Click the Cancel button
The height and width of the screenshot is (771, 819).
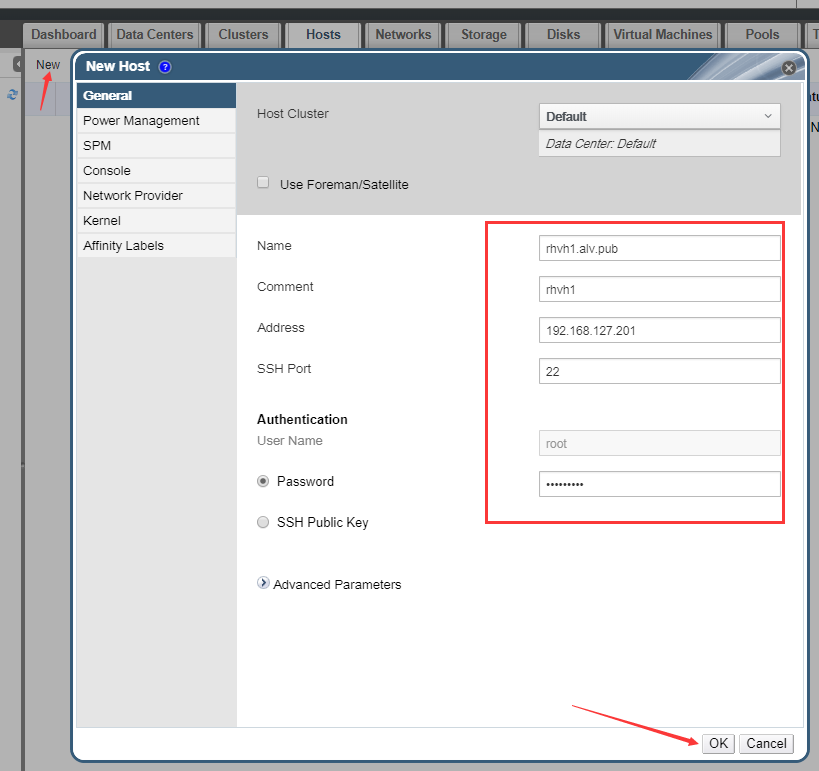pos(766,743)
